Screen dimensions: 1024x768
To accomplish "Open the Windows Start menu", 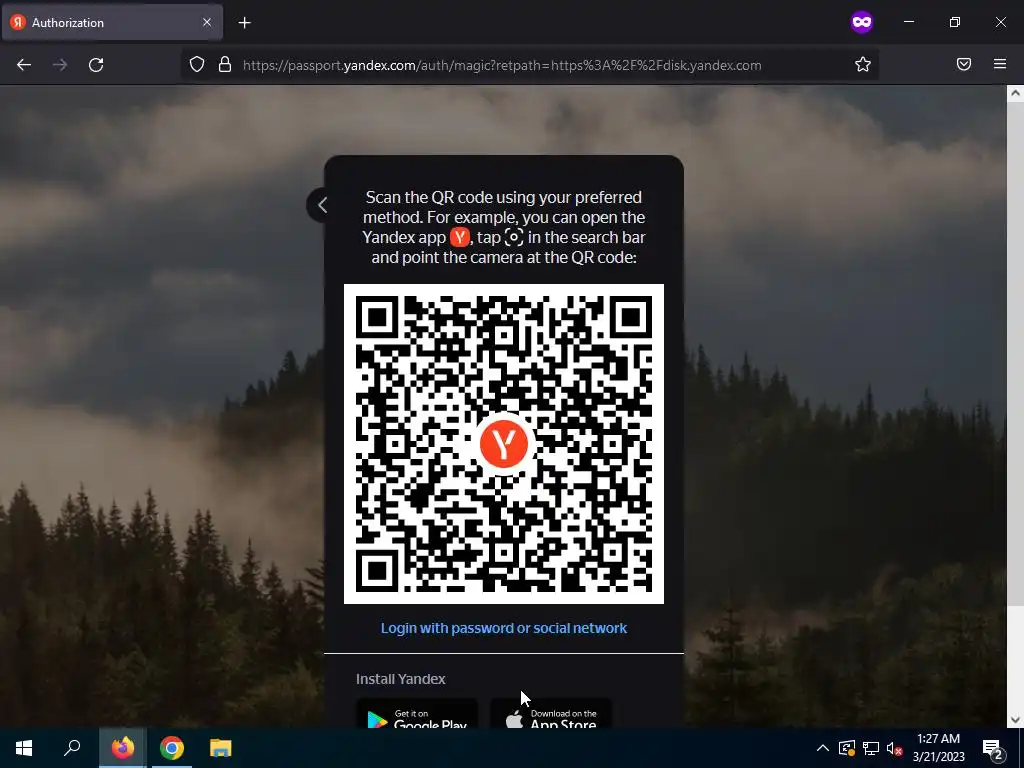I will [24, 748].
